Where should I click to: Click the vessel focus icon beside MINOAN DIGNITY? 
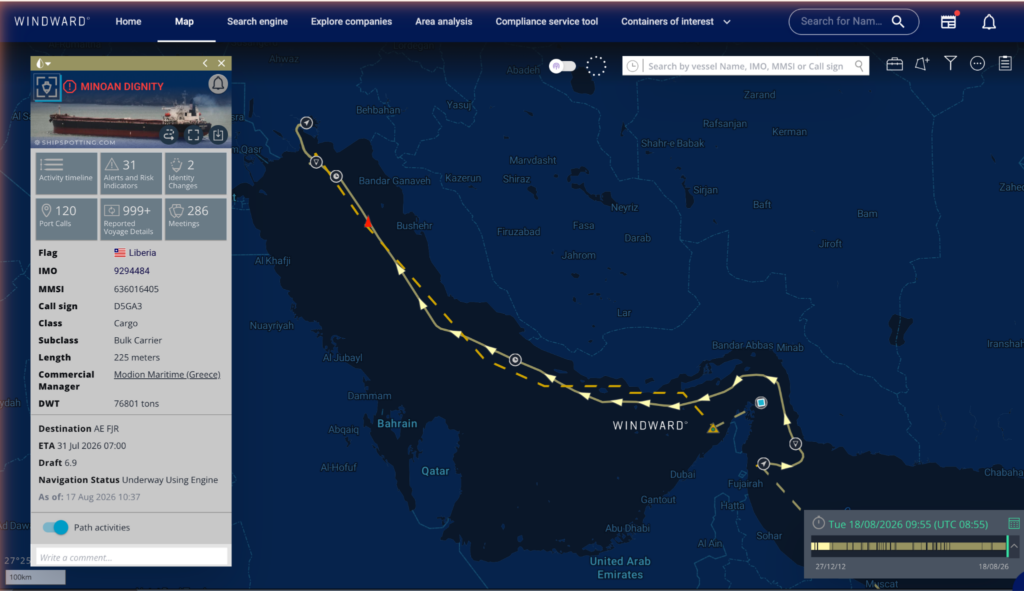47,87
